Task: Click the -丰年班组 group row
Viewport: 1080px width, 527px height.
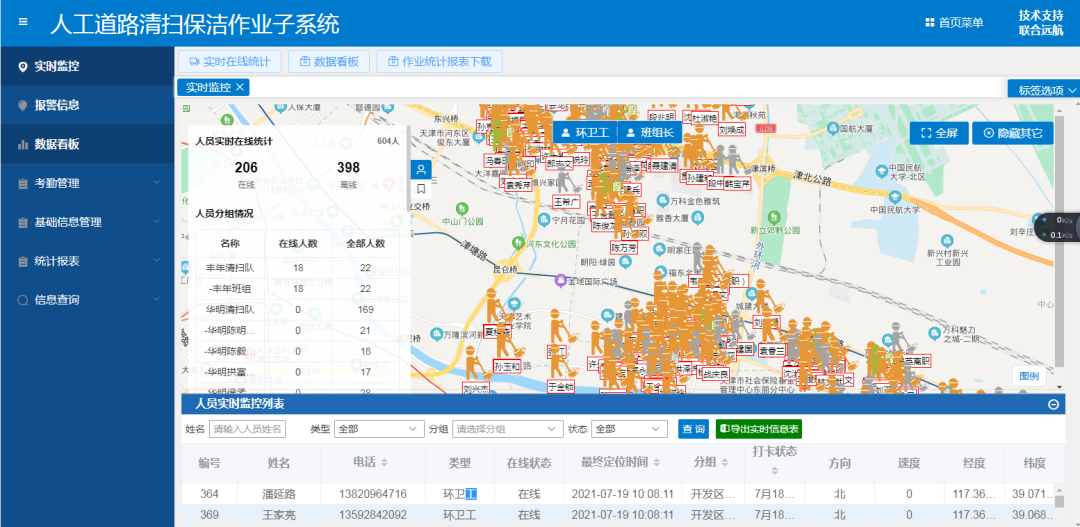Action: click(298, 288)
